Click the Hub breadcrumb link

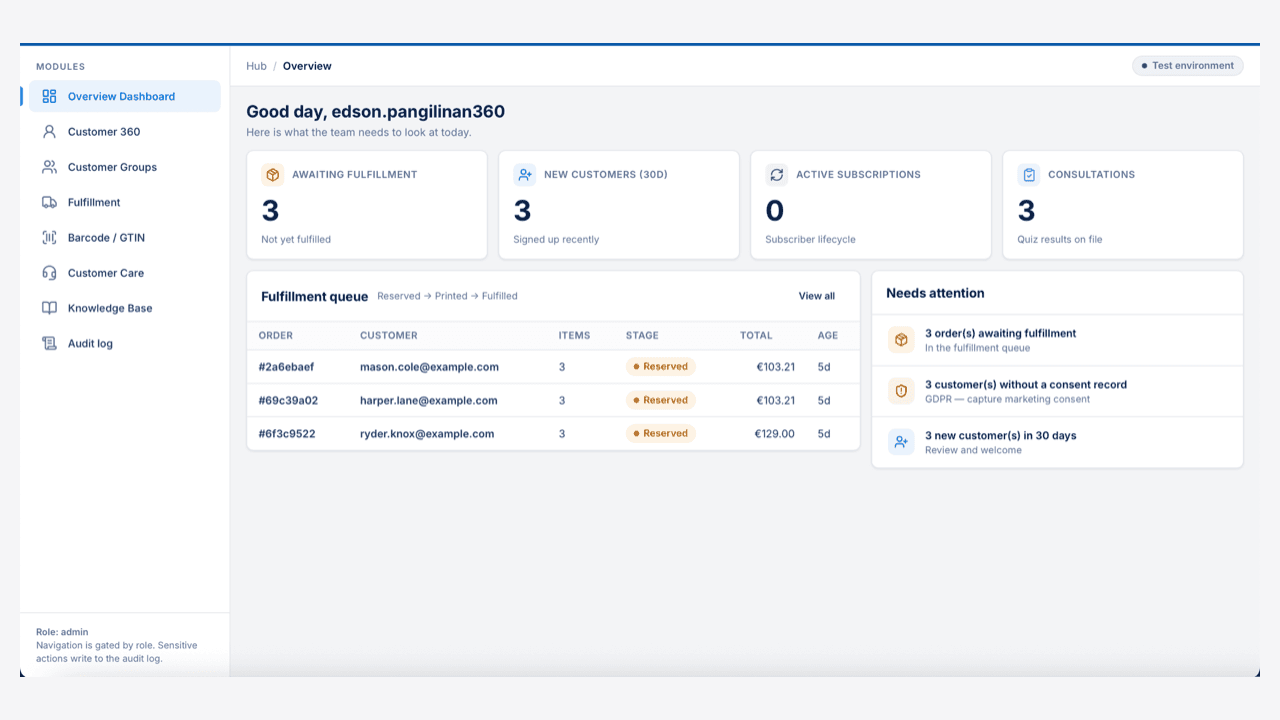pos(256,66)
